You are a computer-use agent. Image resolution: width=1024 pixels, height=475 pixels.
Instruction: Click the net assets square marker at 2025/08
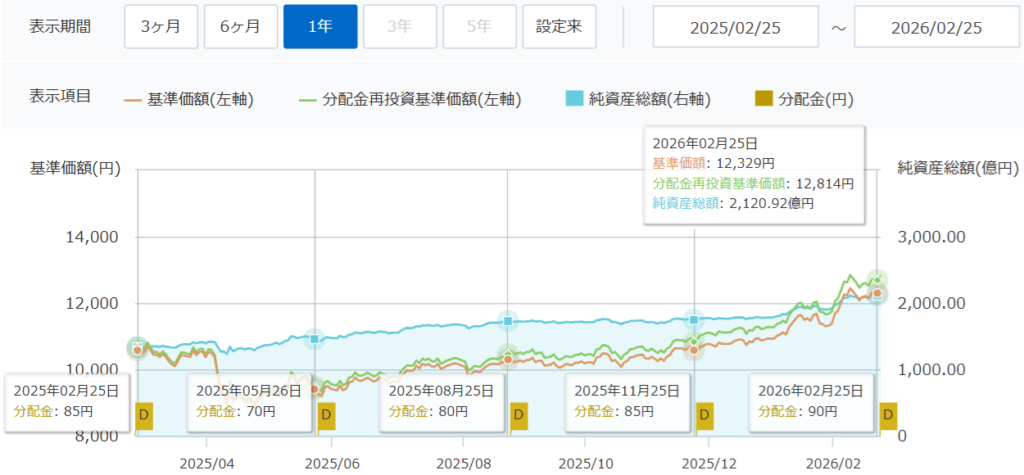tap(508, 321)
